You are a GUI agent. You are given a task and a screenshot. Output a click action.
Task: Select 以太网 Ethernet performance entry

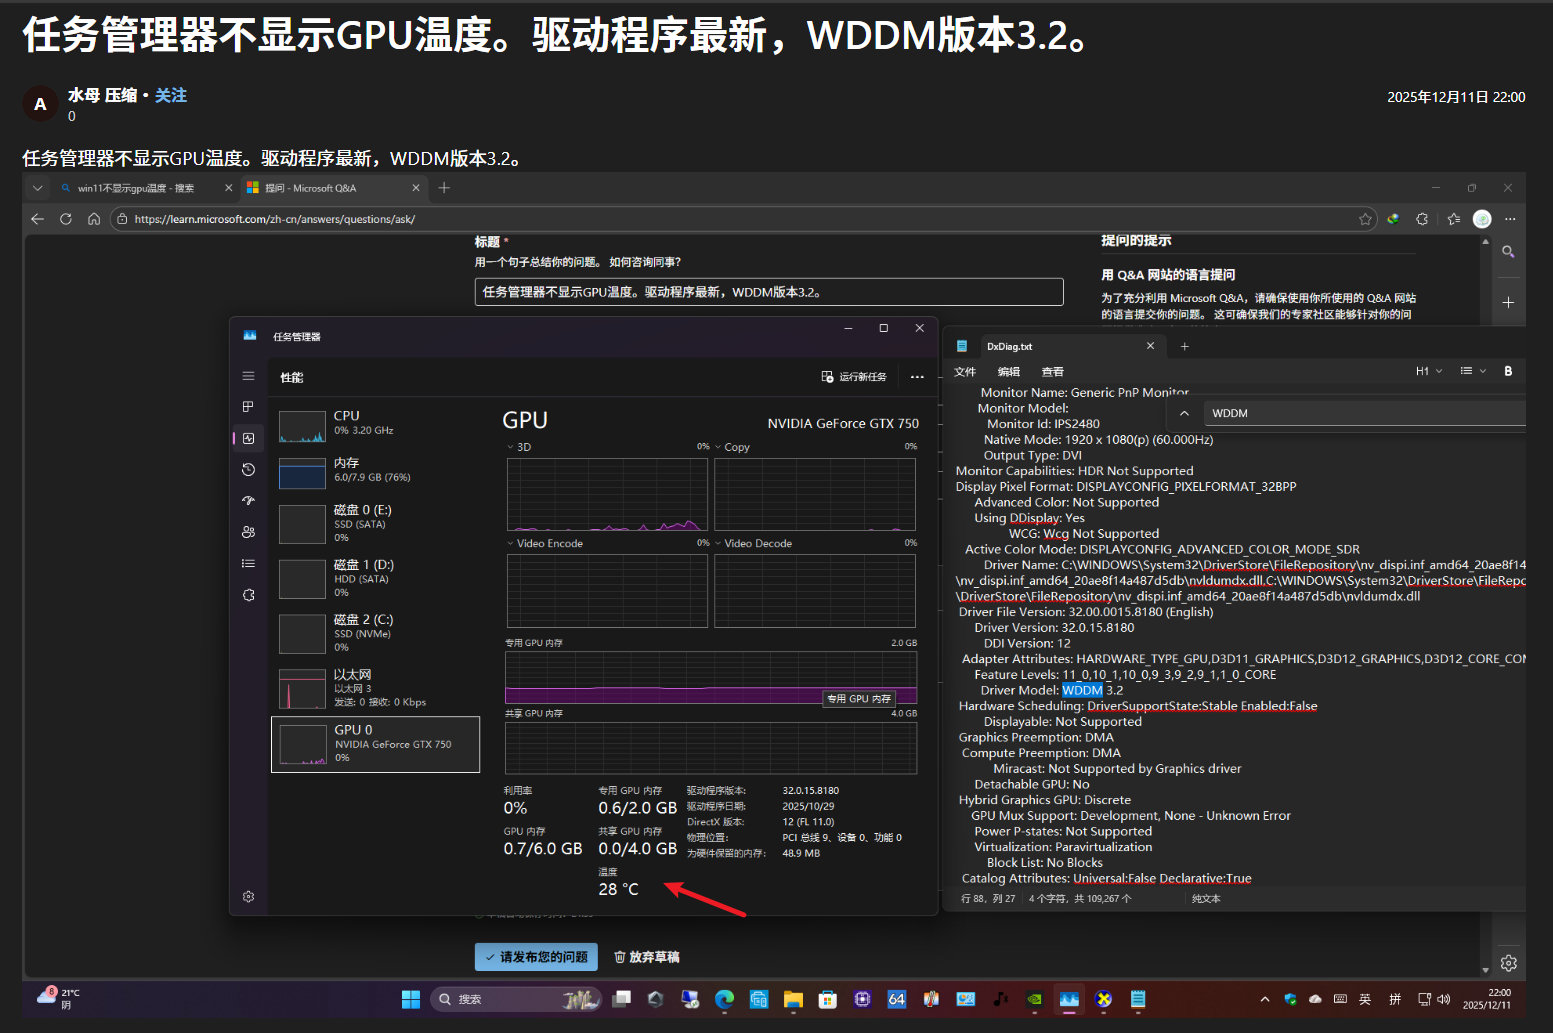click(x=375, y=688)
